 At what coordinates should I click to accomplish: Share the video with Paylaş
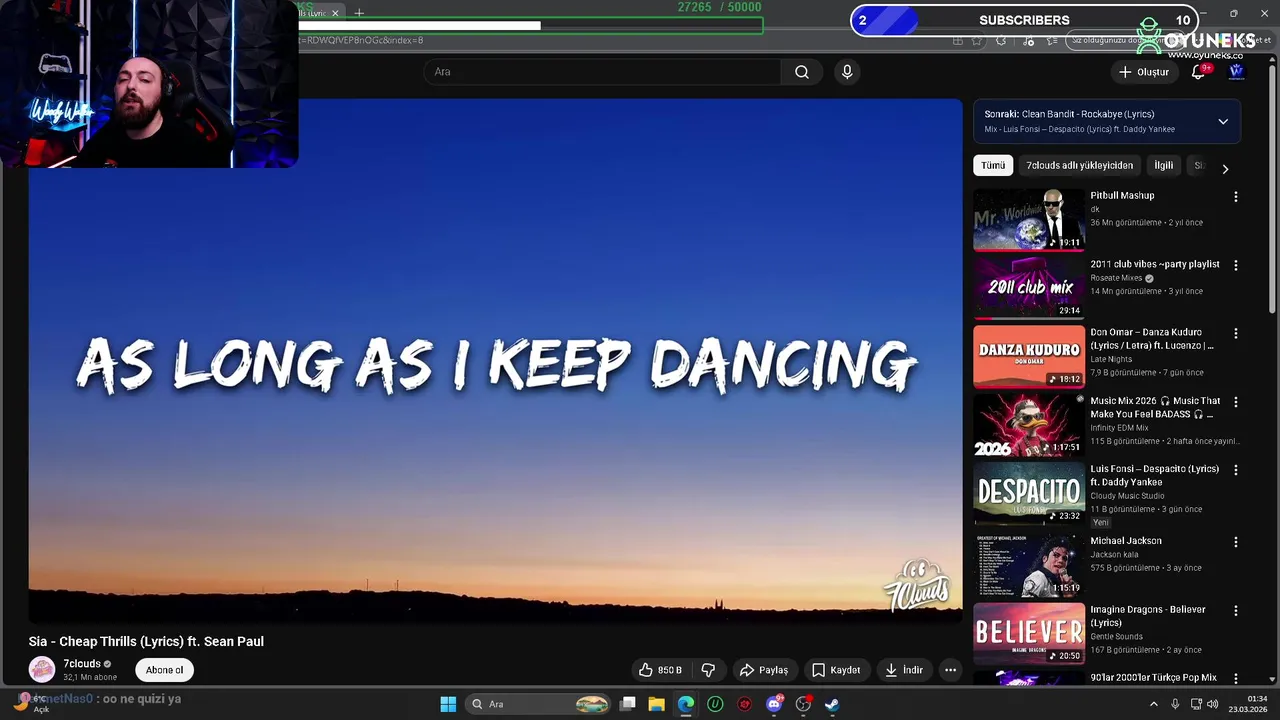(x=764, y=670)
